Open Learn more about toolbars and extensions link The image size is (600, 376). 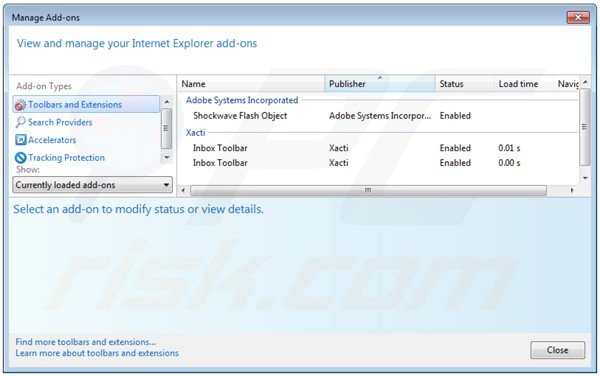(97, 353)
